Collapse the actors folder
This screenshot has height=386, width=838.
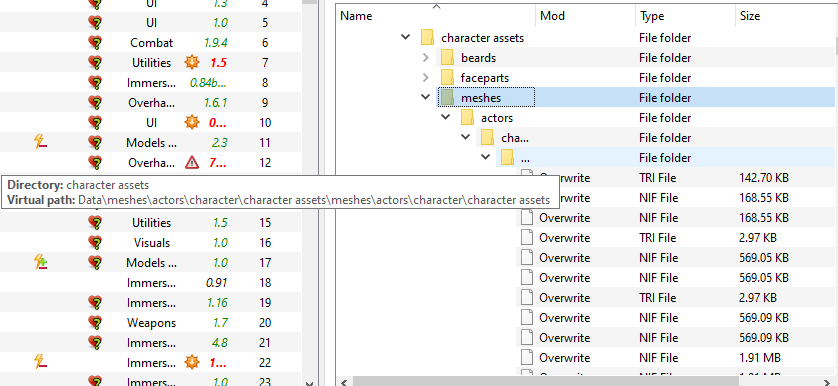446,117
